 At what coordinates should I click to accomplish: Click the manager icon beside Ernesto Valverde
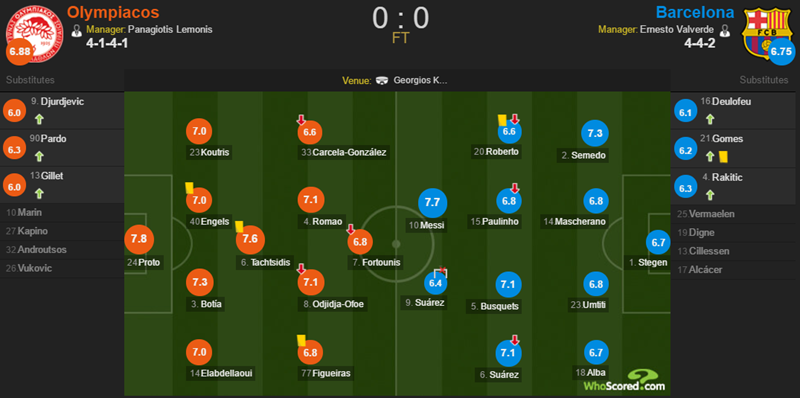[724, 30]
